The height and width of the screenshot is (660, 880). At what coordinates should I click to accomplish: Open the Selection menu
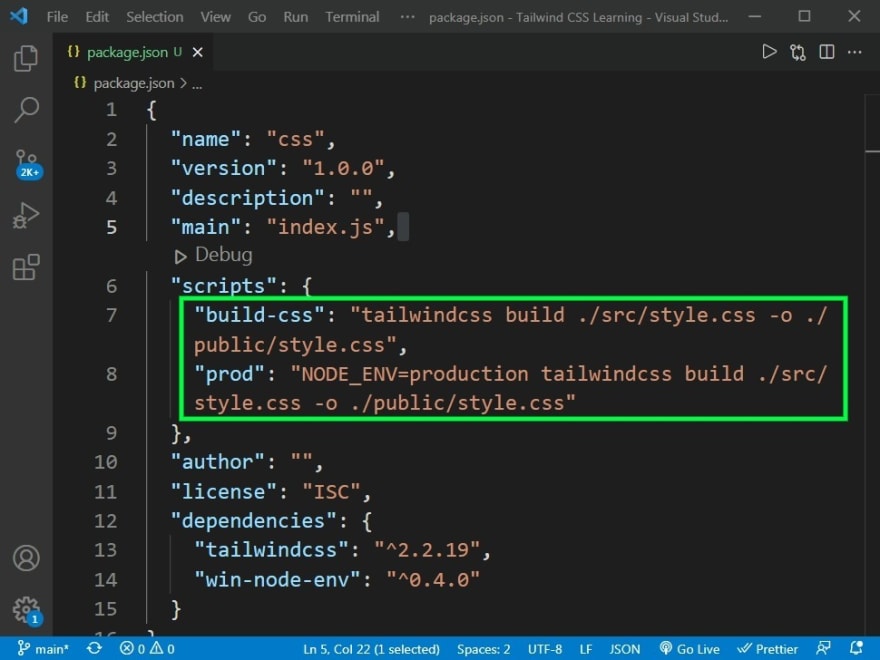click(x=154, y=17)
